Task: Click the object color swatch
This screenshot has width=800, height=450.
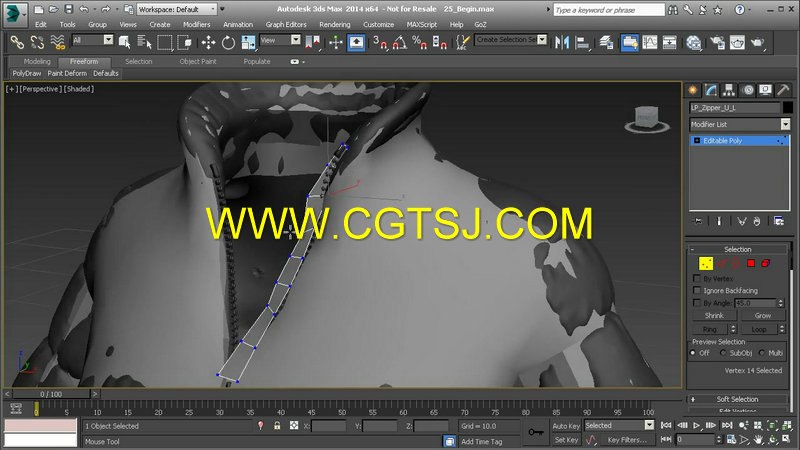Action: [x=787, y=108]
